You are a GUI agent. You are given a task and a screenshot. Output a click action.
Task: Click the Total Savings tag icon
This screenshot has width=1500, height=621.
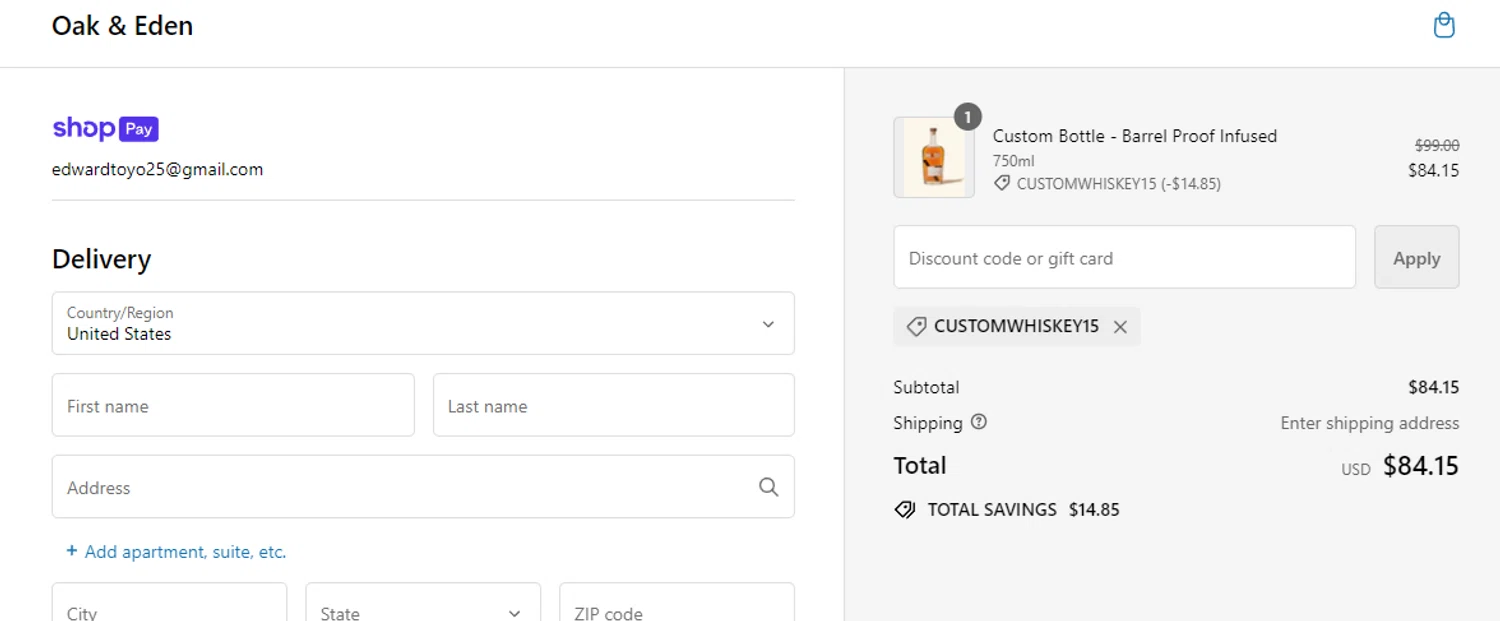[x=905, y=510]
